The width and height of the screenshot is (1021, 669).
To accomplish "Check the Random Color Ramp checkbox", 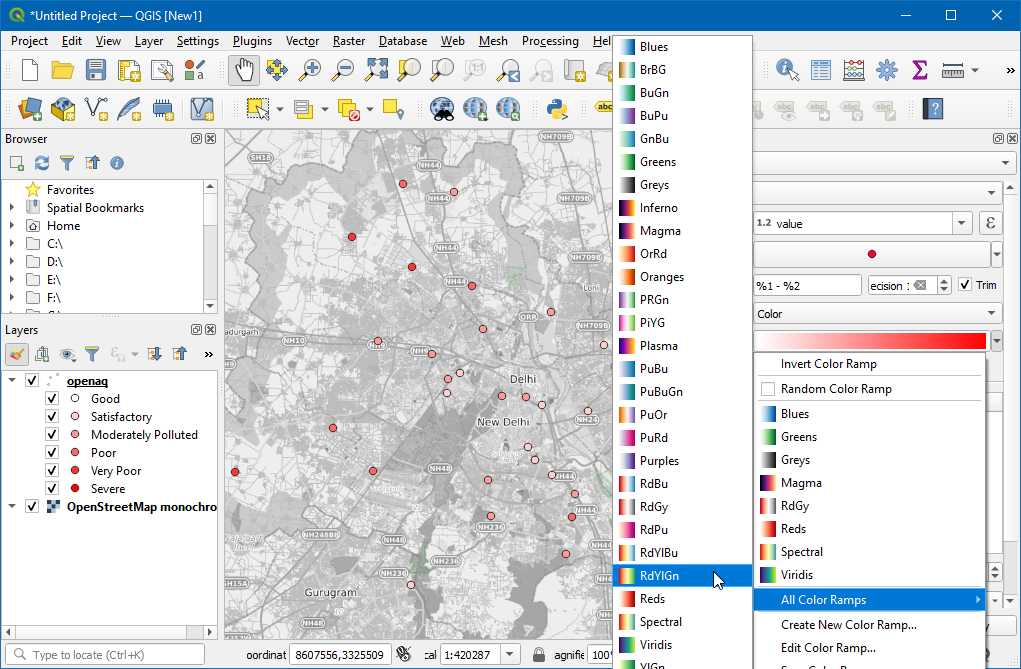I will point(768,389).
